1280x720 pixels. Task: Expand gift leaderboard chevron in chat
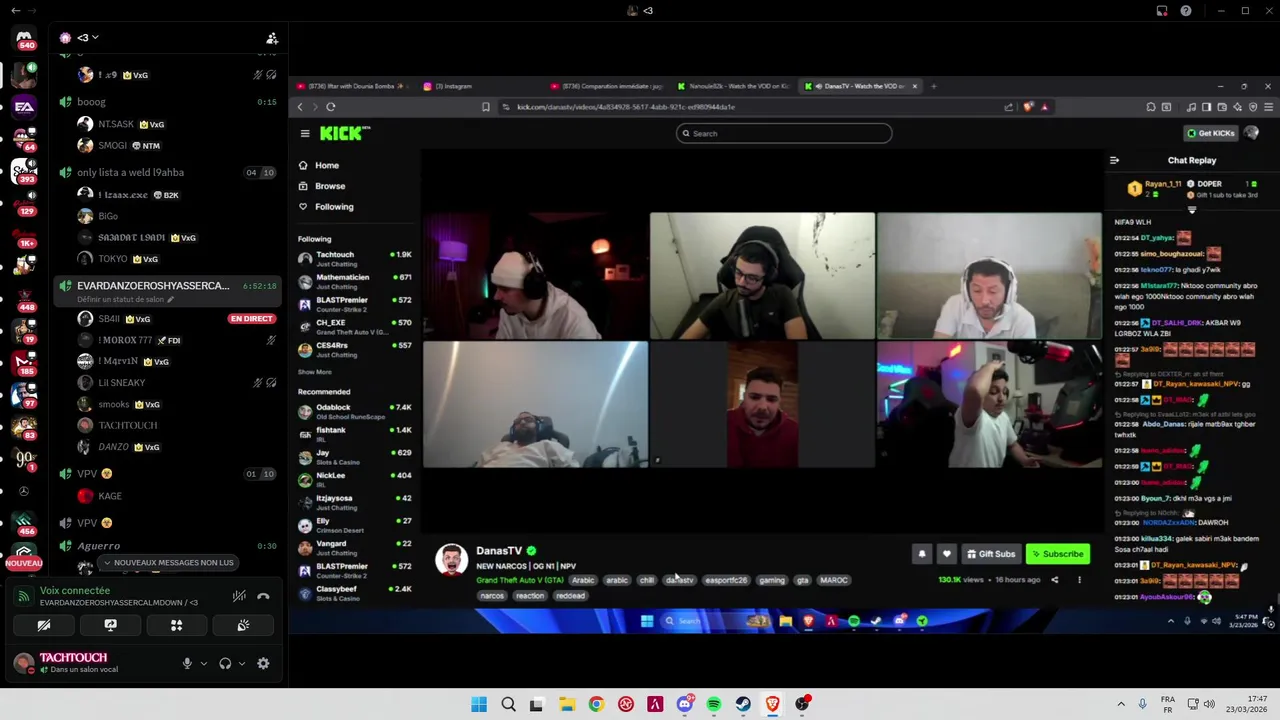(1191, 209)
